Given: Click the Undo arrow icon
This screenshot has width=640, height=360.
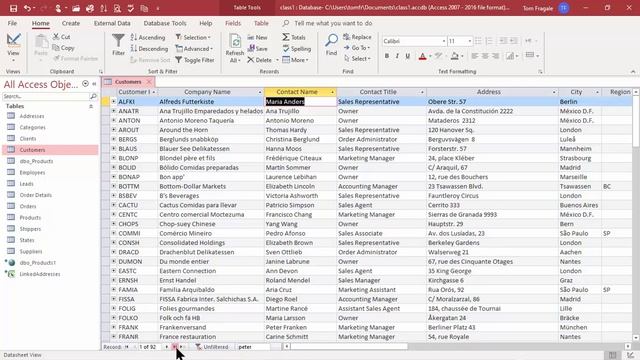Looking at the screenshot, I should pyautogui.click(x=27, y=8).
